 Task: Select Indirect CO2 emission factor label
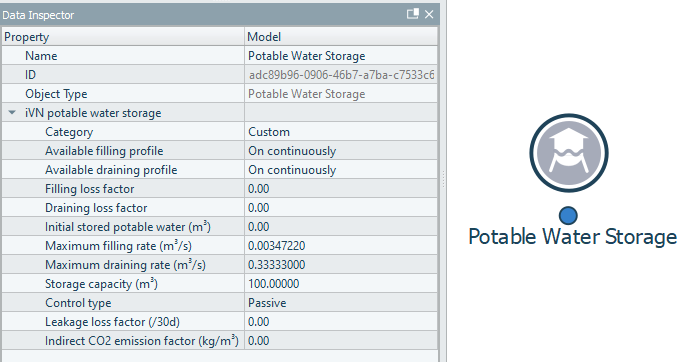(x=142, y=341)
